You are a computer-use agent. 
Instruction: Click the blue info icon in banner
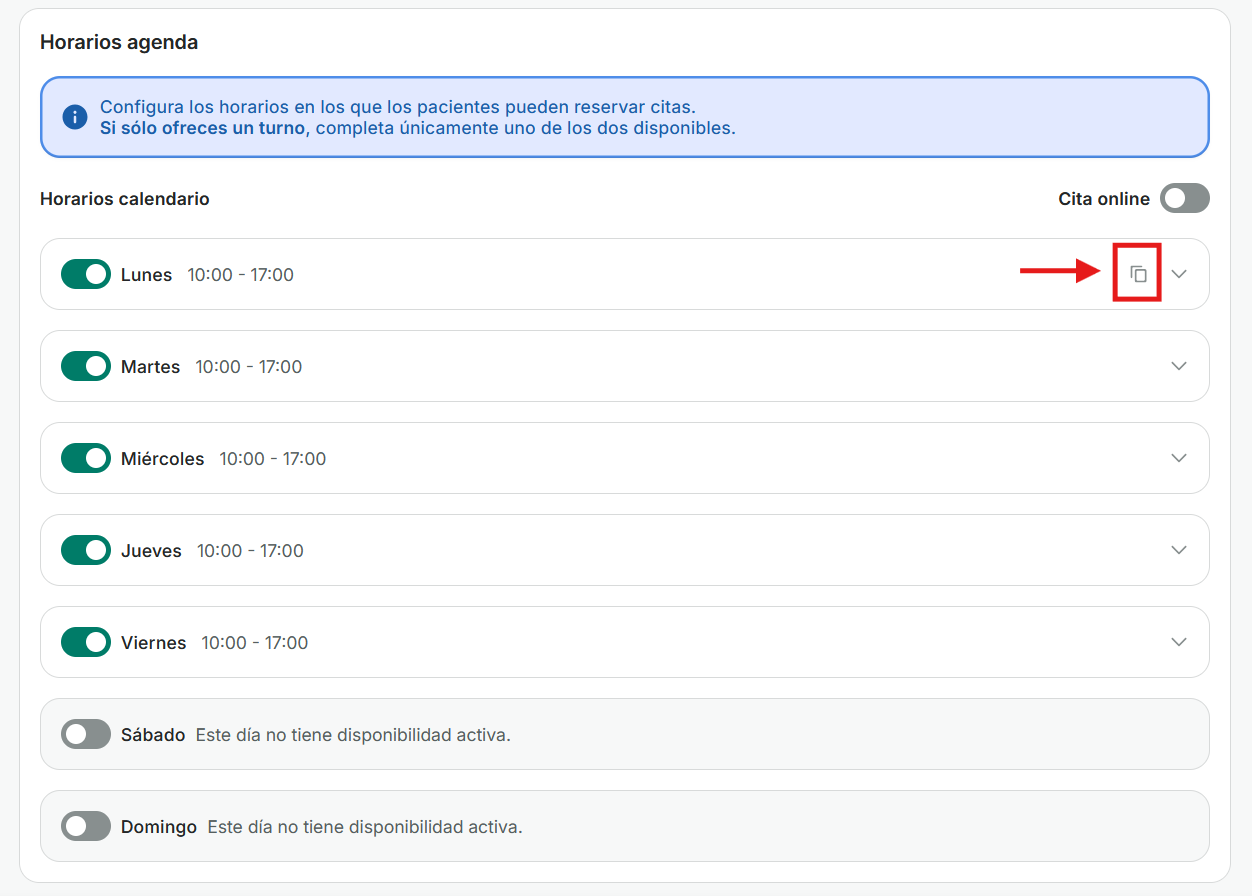(x=75, y=117)
